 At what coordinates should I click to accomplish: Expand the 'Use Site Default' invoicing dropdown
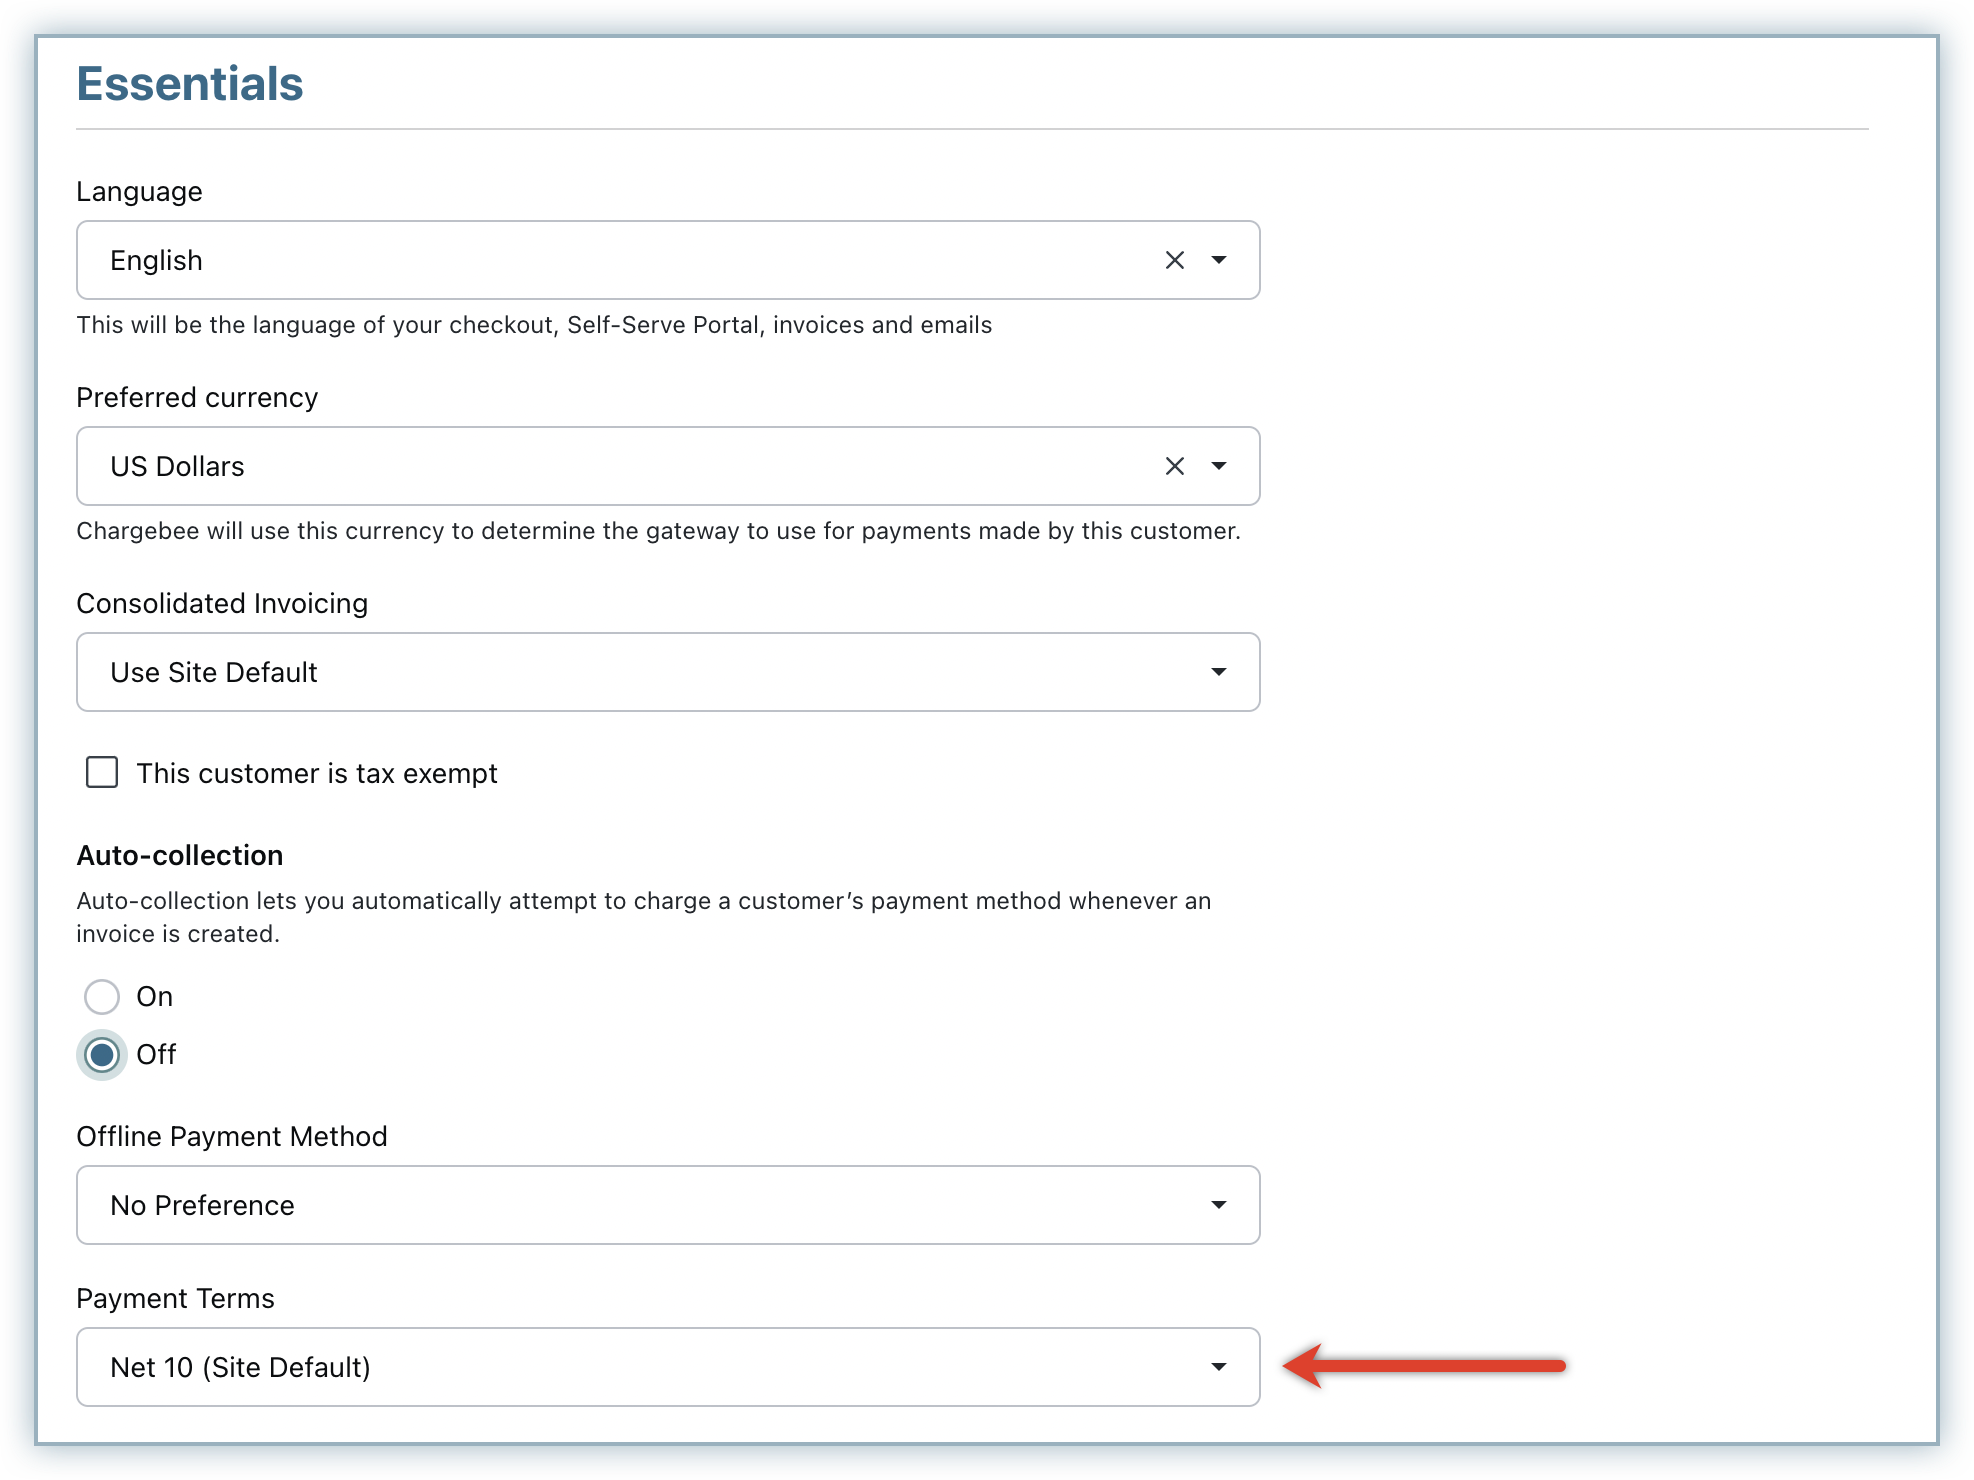click(640, 672)
